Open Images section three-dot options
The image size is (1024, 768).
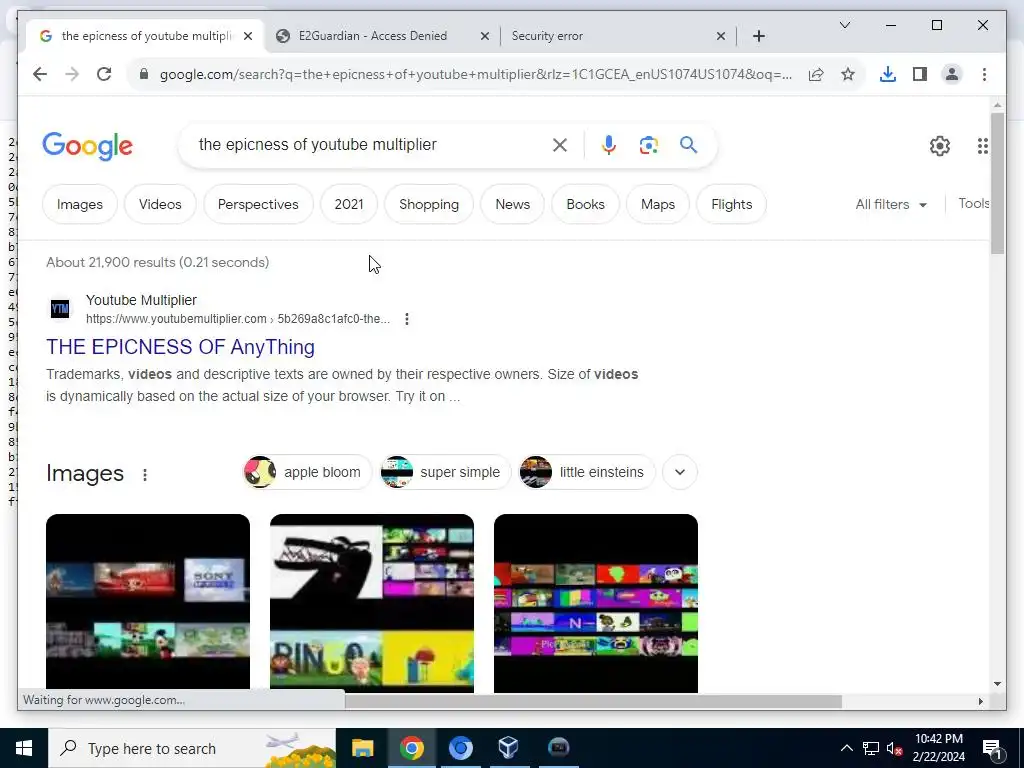pyautogui.click(x=145, y=475)
